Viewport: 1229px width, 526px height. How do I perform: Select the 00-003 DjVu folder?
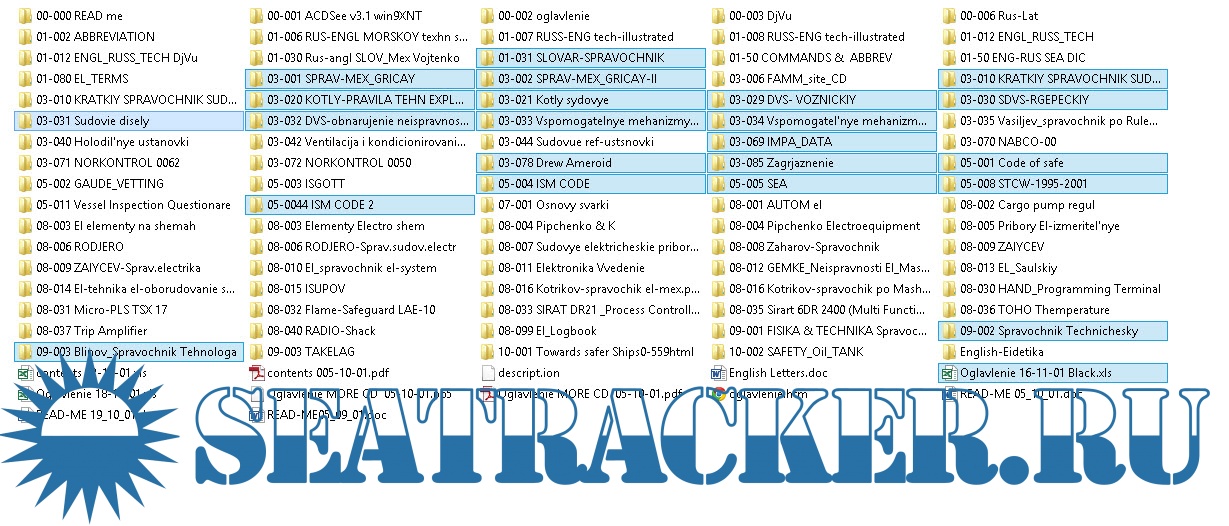(762, 16)
